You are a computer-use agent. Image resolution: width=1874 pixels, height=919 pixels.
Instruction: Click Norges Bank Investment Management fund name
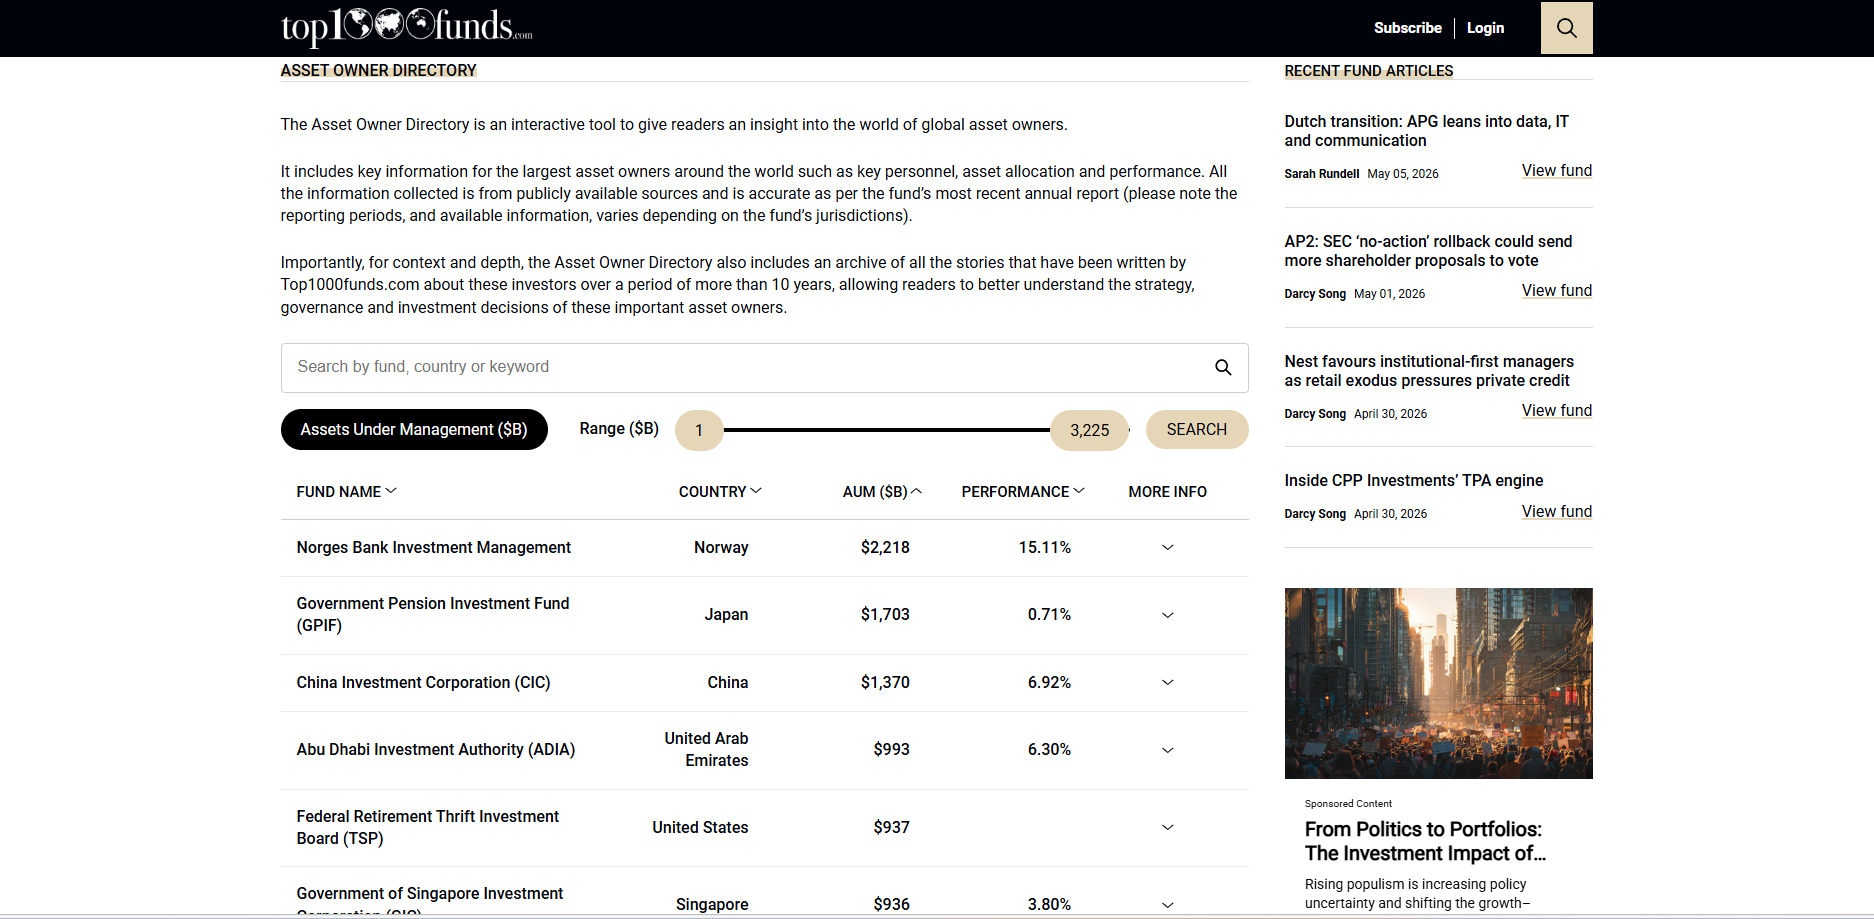pyautogui.click(x=433, y=547)
